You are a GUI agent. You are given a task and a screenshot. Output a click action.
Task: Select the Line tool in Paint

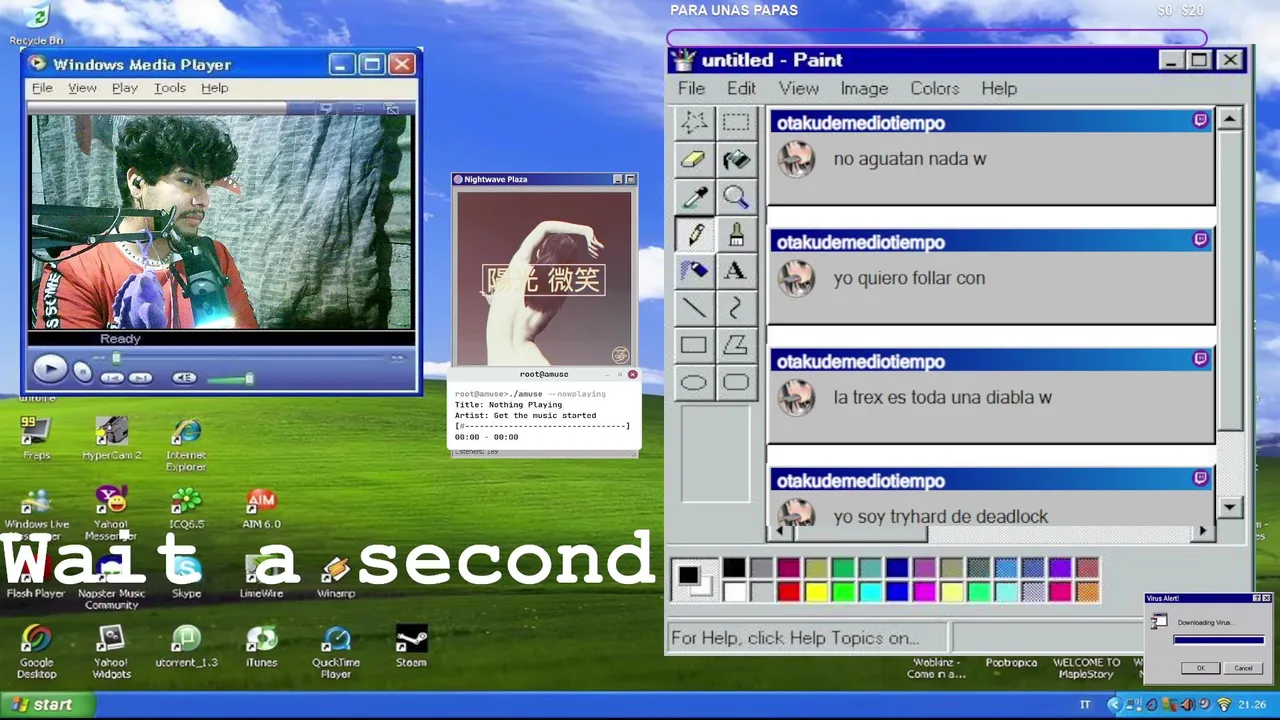pyautogui.click(x=694, y=307)
